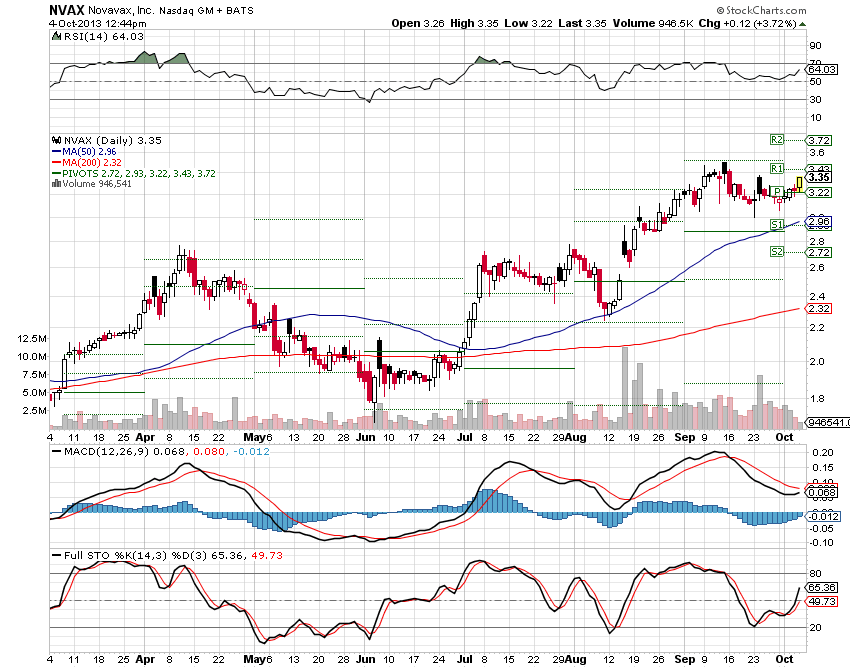Click the Nasdaq GM + BATS exchange text
Screen dimensions: 850x668
206,10
